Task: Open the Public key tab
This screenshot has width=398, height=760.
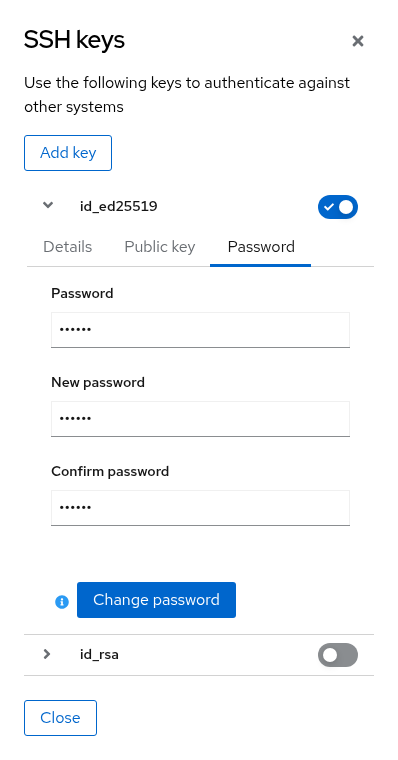Action: (x=159, y=247)
